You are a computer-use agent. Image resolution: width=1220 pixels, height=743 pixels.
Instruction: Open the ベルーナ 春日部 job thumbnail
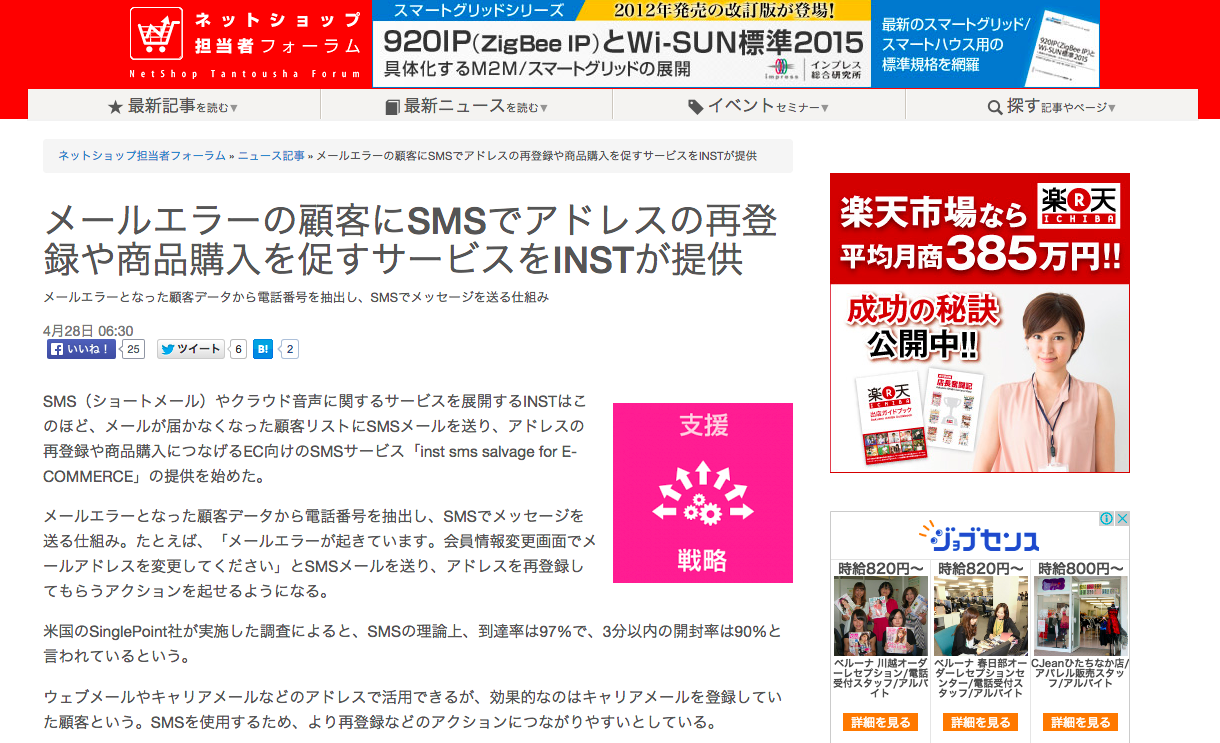click(x=981, y=616)
